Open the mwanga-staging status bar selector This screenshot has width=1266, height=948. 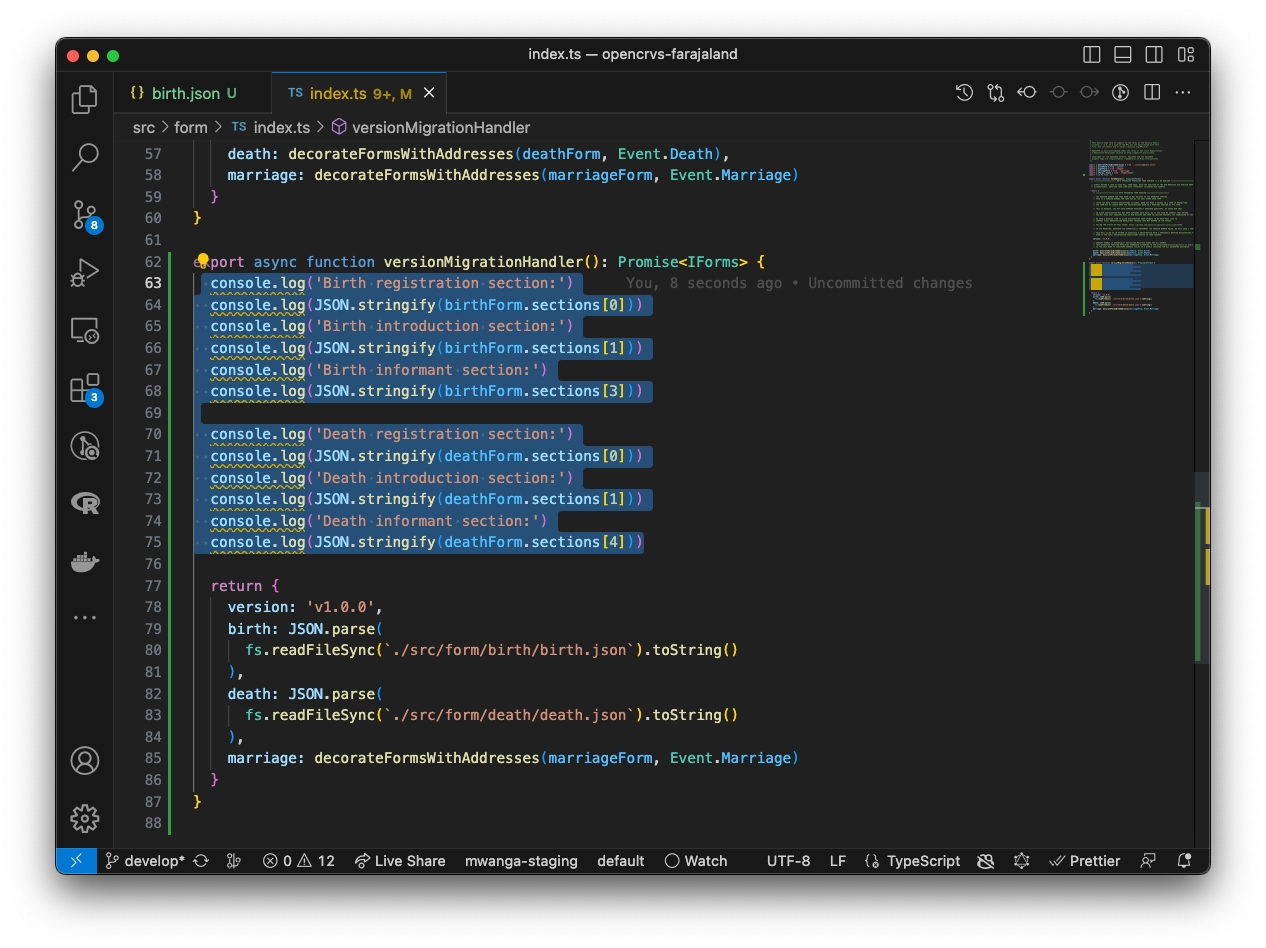tap(521, 861)
